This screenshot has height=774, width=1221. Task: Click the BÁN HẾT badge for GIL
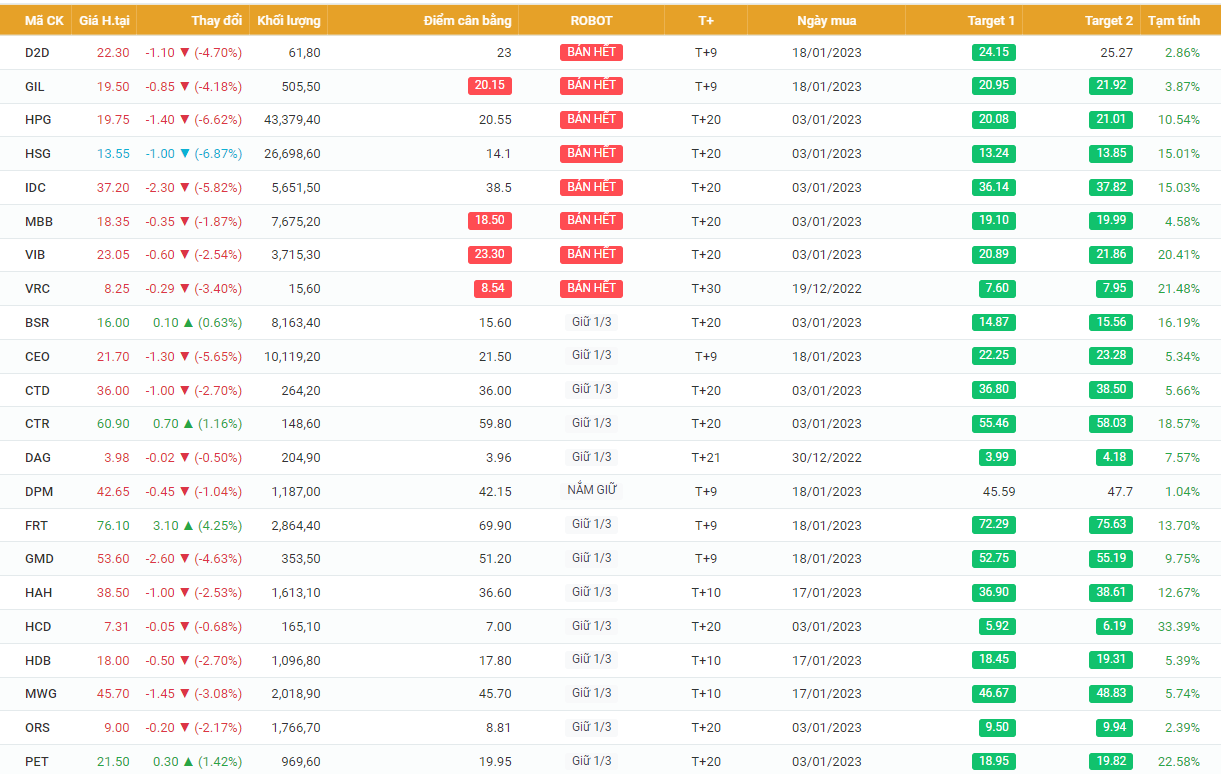click(591, 86)
